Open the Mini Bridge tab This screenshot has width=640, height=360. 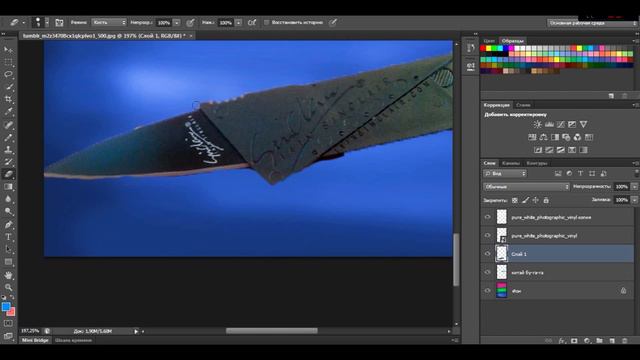click(x=35, y=340)
